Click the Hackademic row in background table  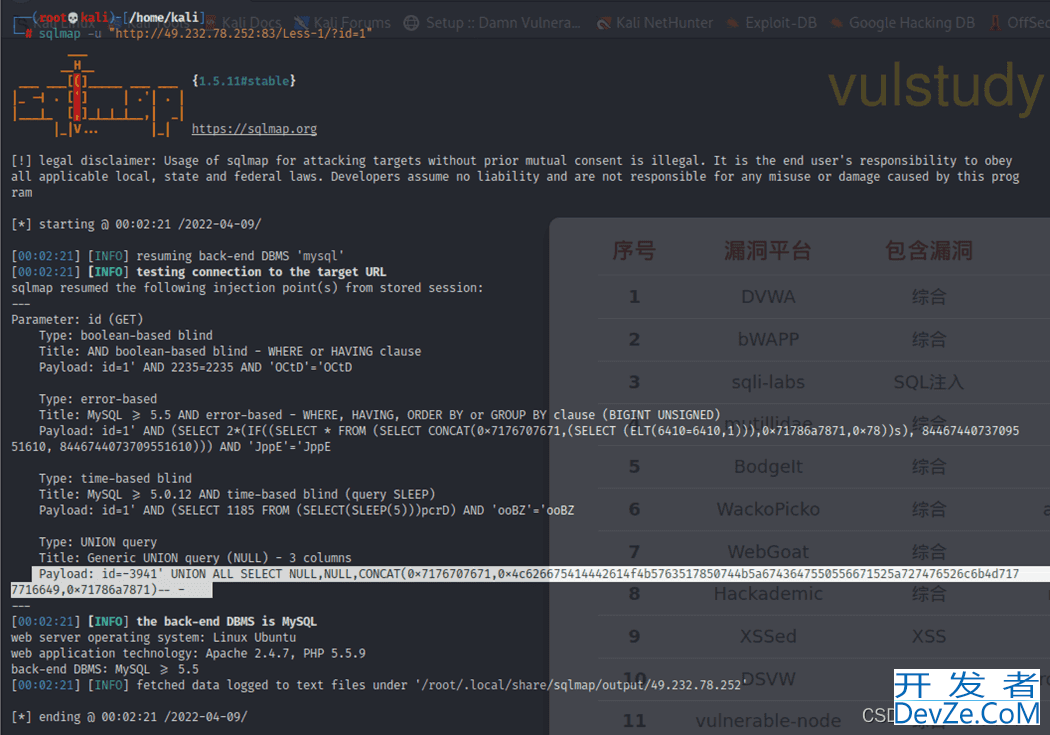point(824,594)
